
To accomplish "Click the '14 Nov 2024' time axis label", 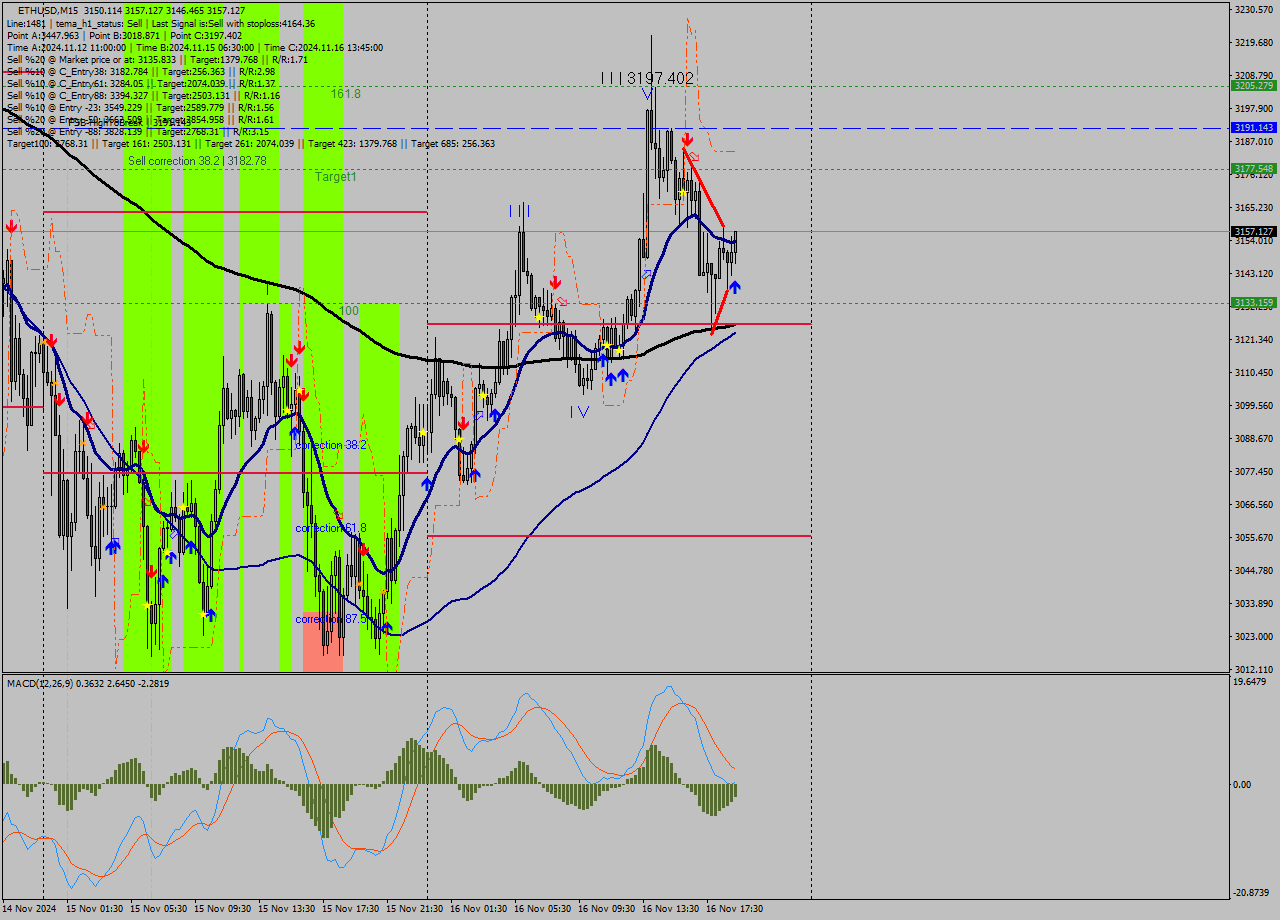I will pyautogui.click(x=29, y=909).
